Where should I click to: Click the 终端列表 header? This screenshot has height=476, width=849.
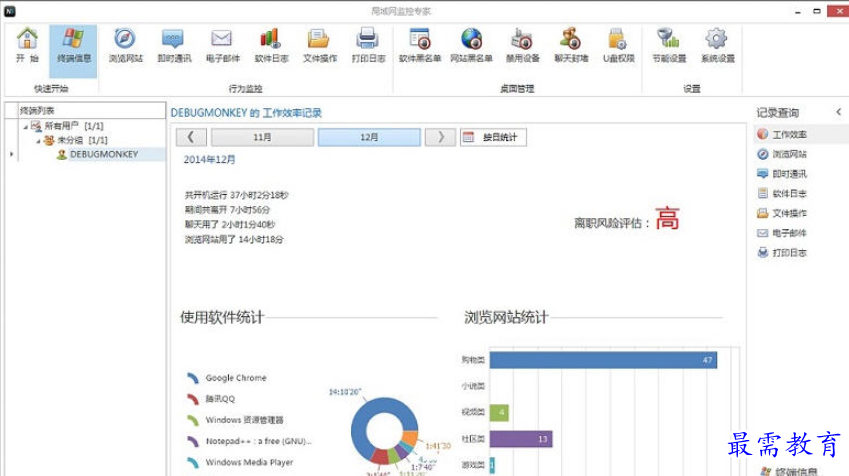(91, 110)
